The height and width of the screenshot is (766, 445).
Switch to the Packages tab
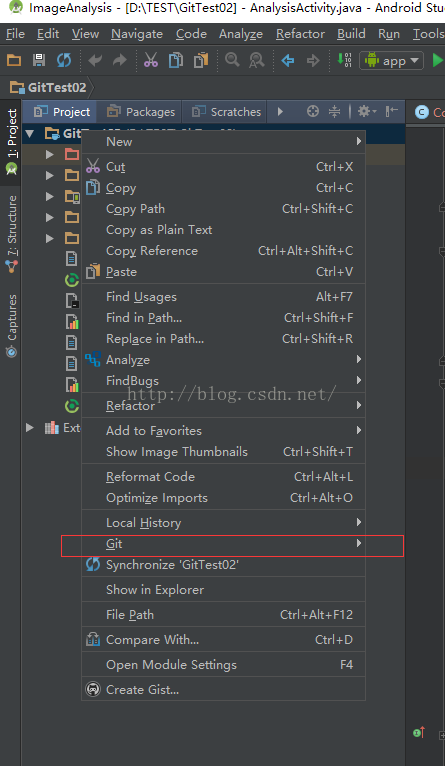pos(140,112)
